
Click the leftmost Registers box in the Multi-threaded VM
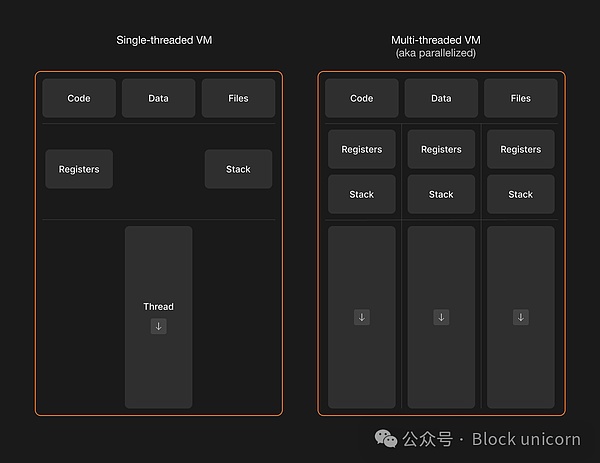362,149
